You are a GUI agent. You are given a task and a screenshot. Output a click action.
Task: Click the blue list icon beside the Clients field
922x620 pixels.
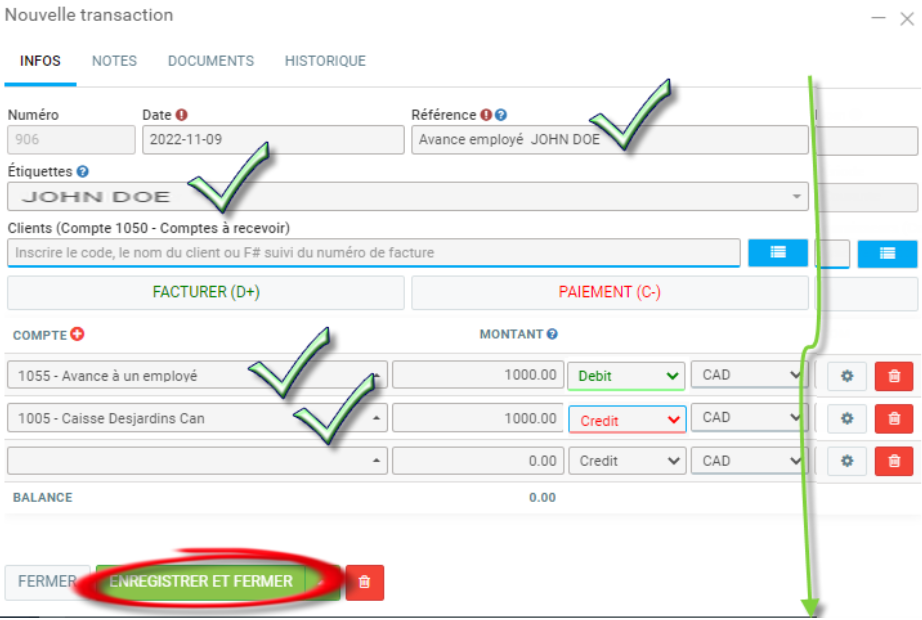click(x=778, y=253)
